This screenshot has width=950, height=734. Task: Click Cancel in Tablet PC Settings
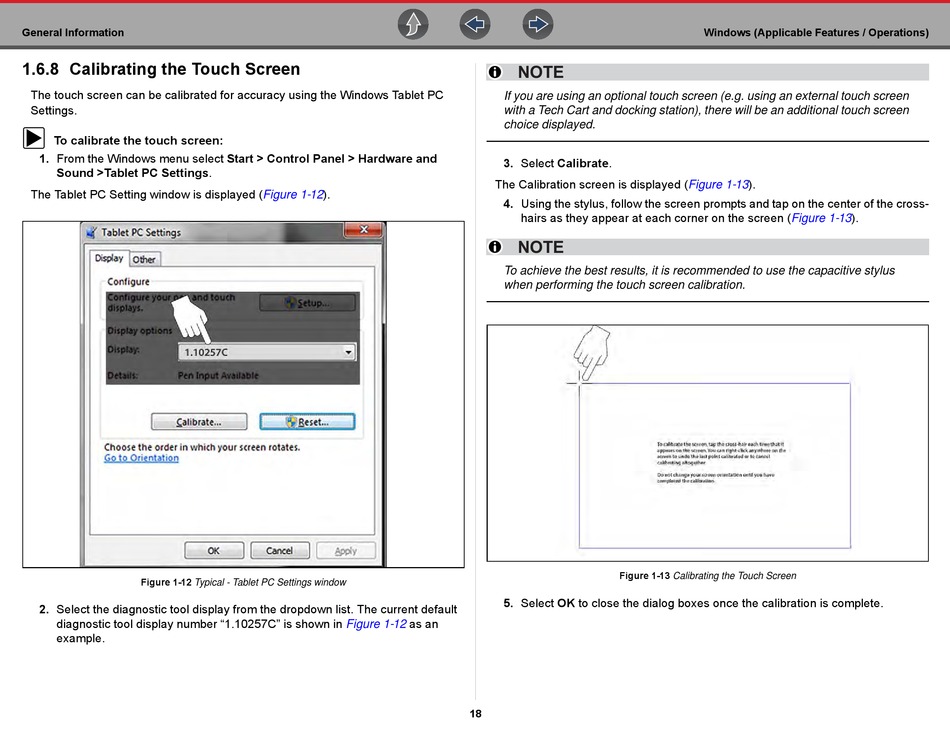[x=279, y=550]
